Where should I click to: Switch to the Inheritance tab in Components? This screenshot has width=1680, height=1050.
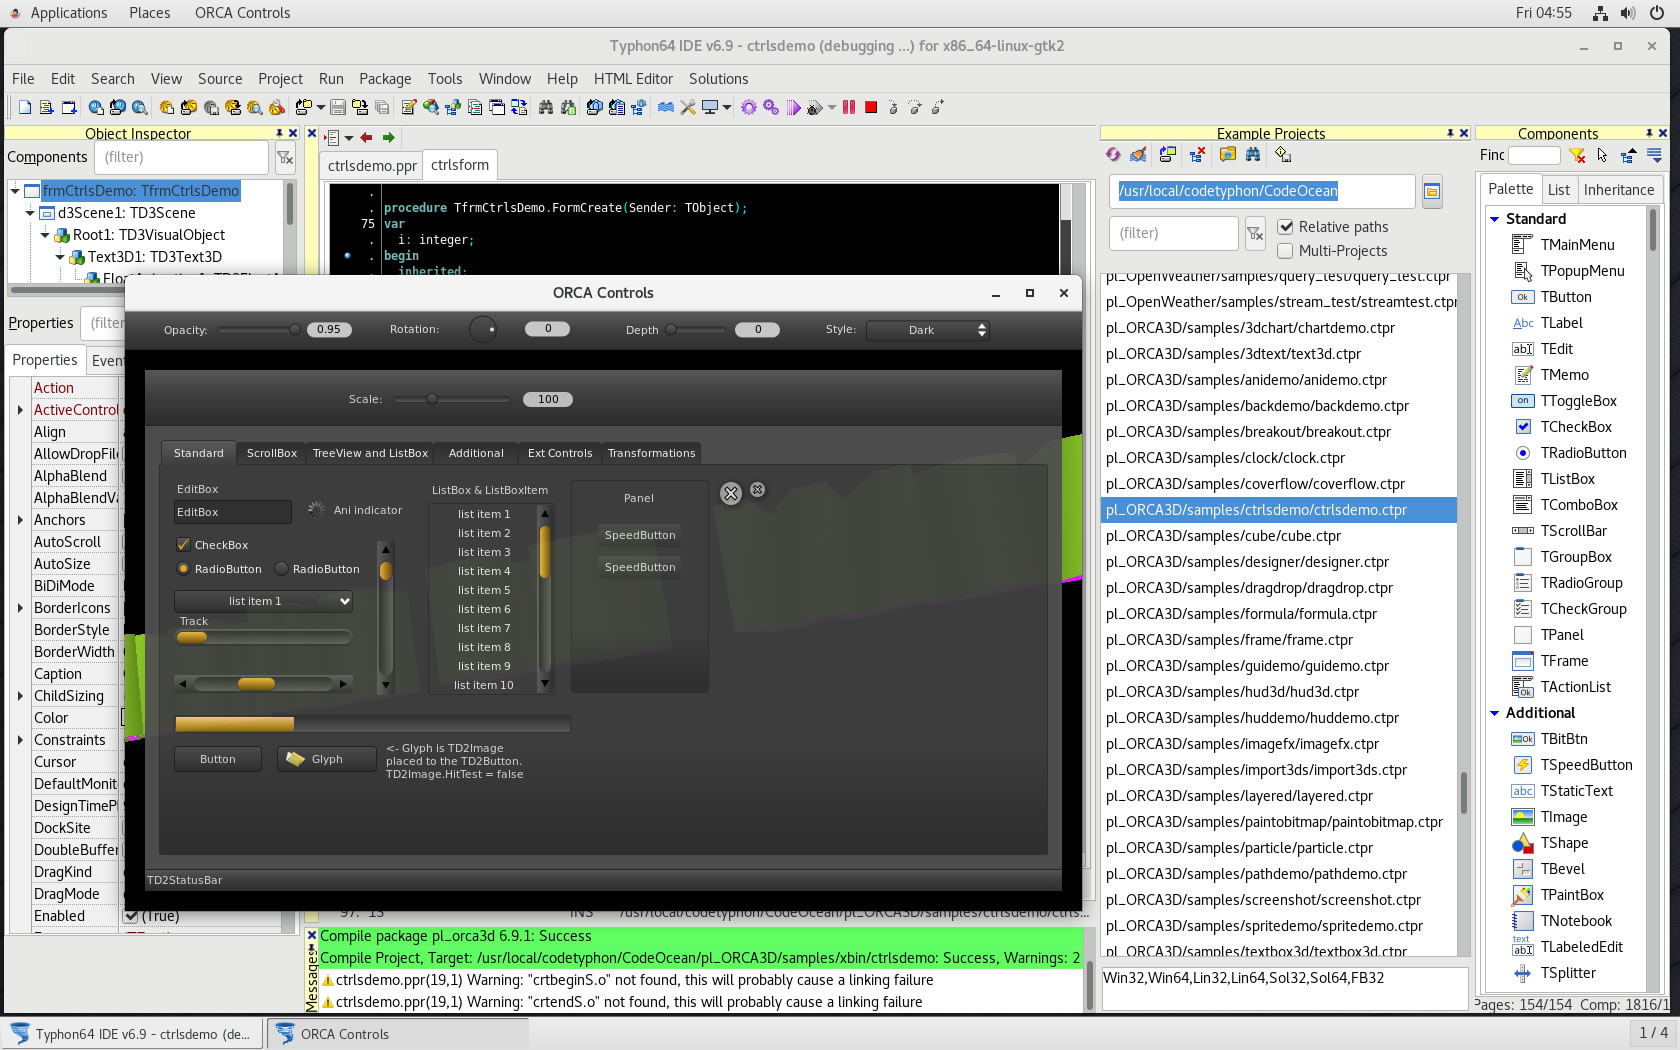point(1619,190)
